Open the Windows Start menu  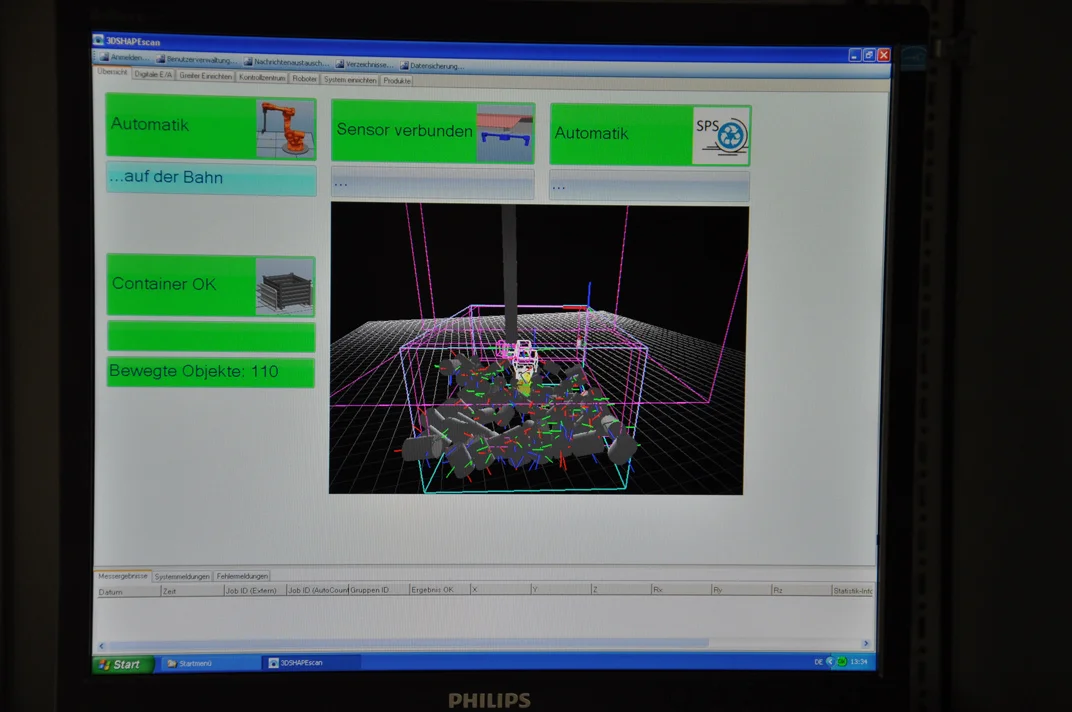click(123, 664)
